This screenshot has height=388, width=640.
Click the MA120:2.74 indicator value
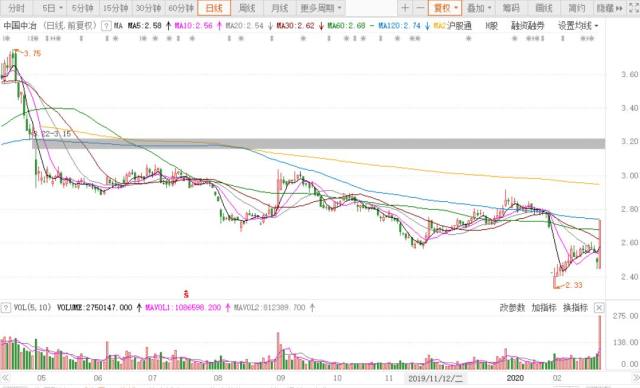pos(399,26)
